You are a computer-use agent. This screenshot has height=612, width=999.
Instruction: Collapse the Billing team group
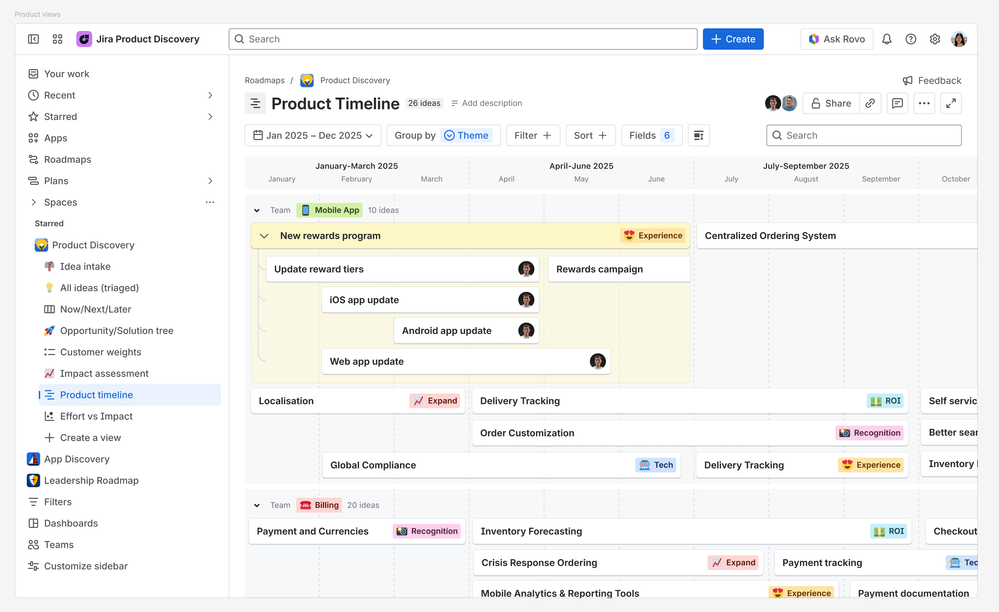tap(257, 505)
